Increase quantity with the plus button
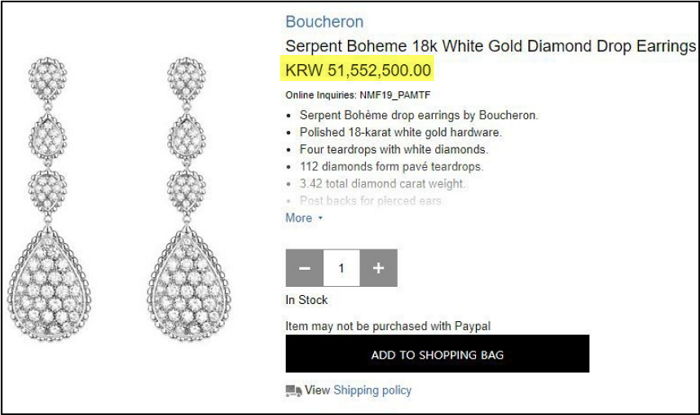Screen dimensions: 700x415 pyautogui.click(x=378, y=268)
